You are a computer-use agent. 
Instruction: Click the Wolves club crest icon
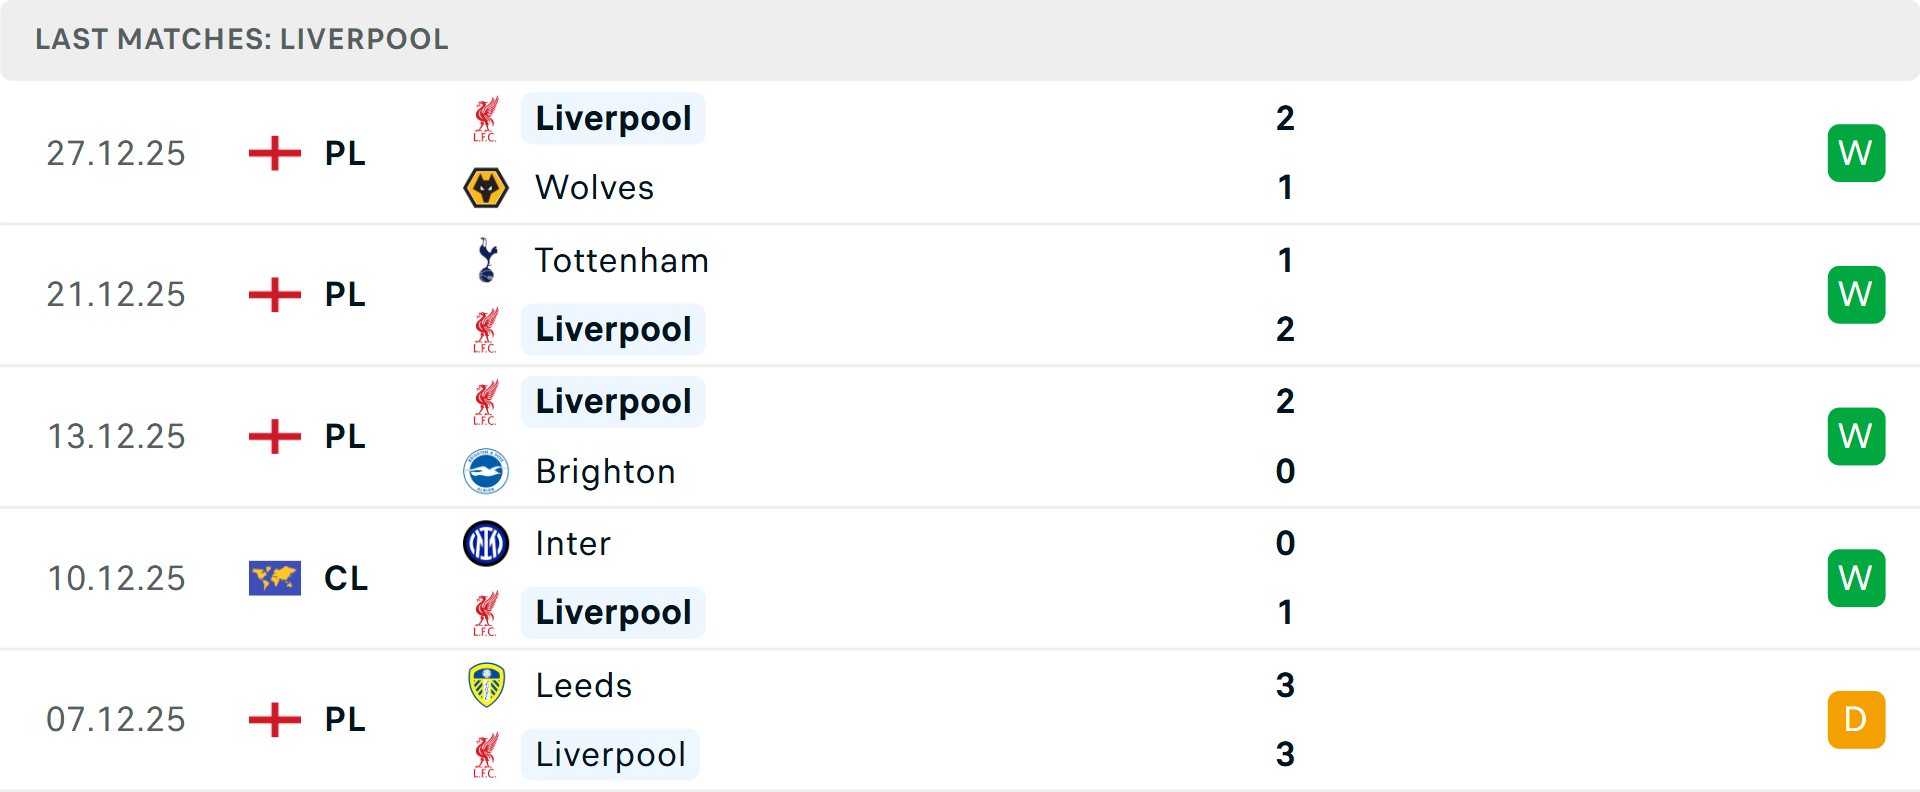486,188
